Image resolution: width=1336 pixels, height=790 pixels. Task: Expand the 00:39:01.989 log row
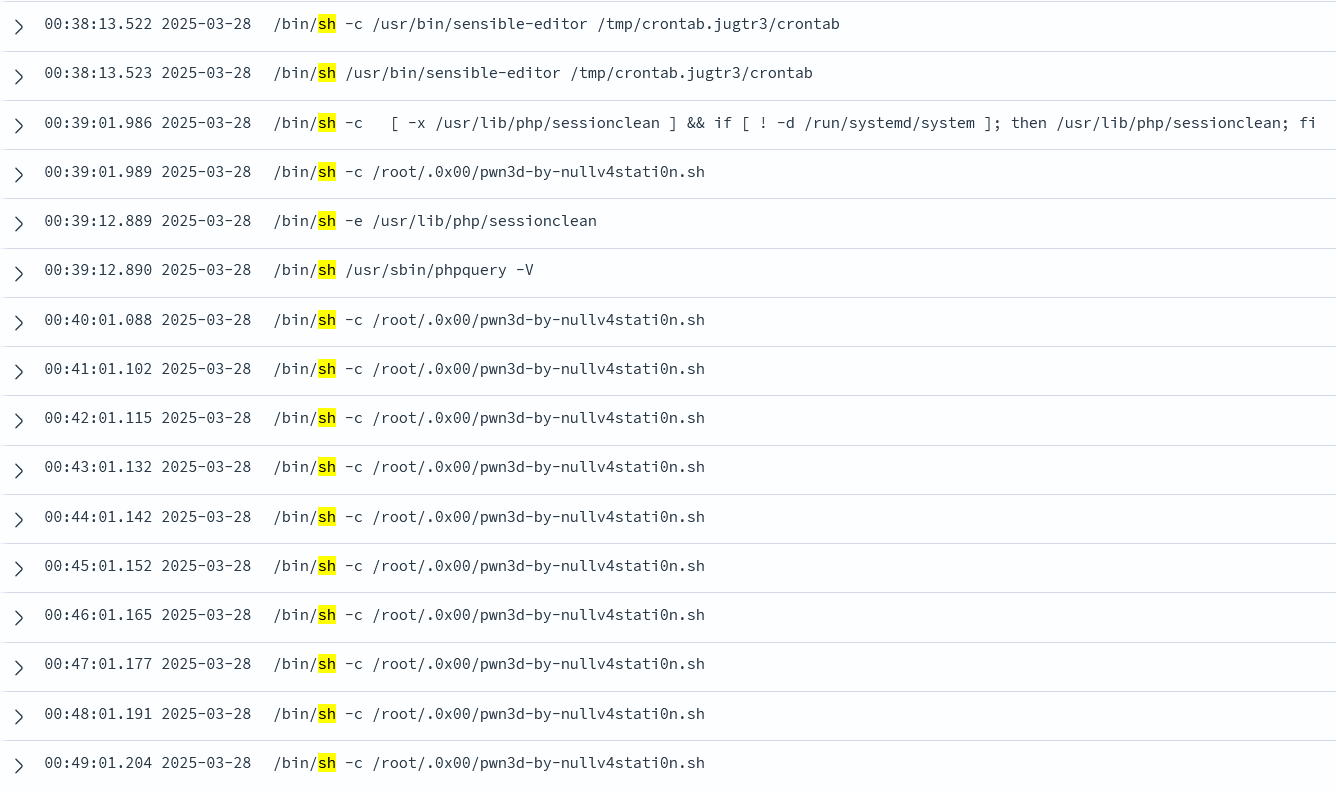click(18, 174)
